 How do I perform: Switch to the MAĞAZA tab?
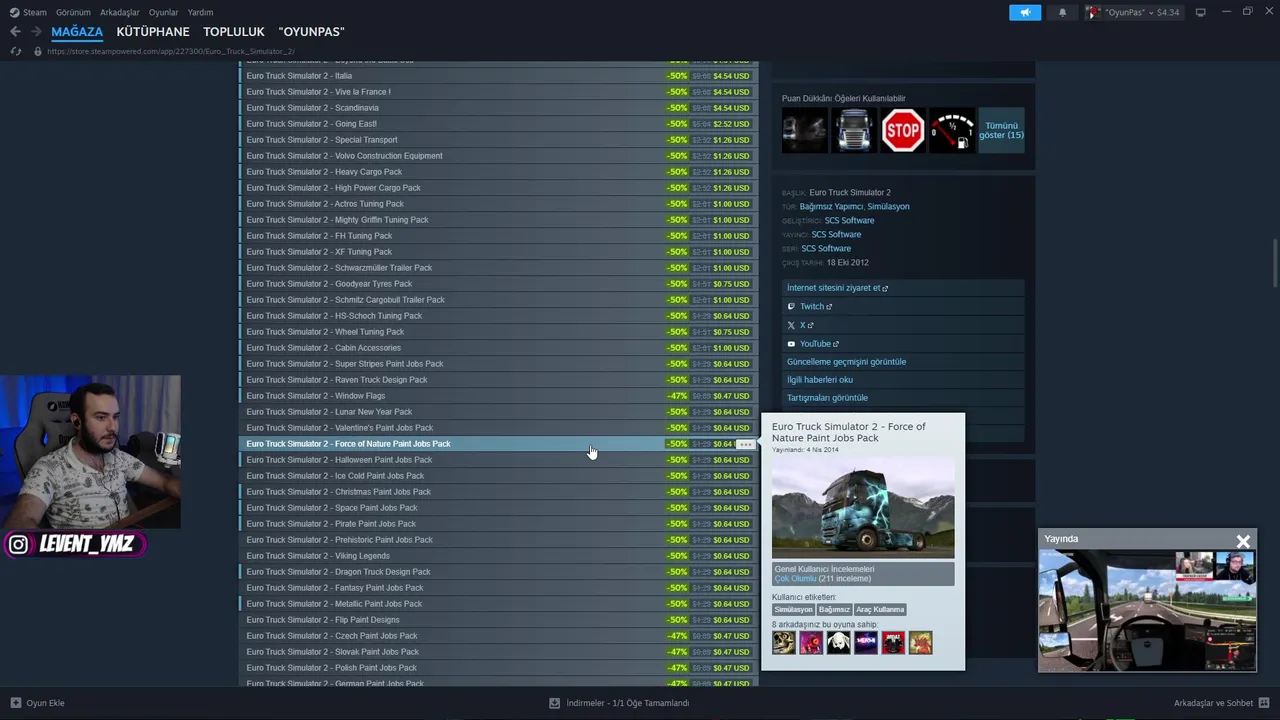(77, 32)
